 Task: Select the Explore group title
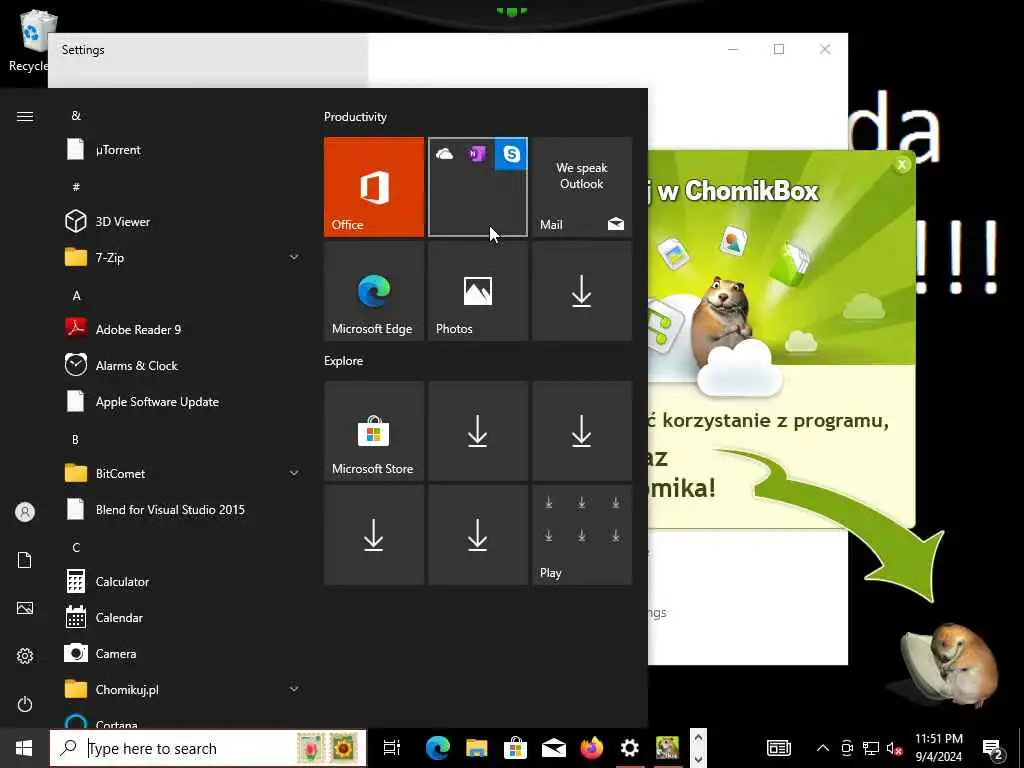[344, 361]
